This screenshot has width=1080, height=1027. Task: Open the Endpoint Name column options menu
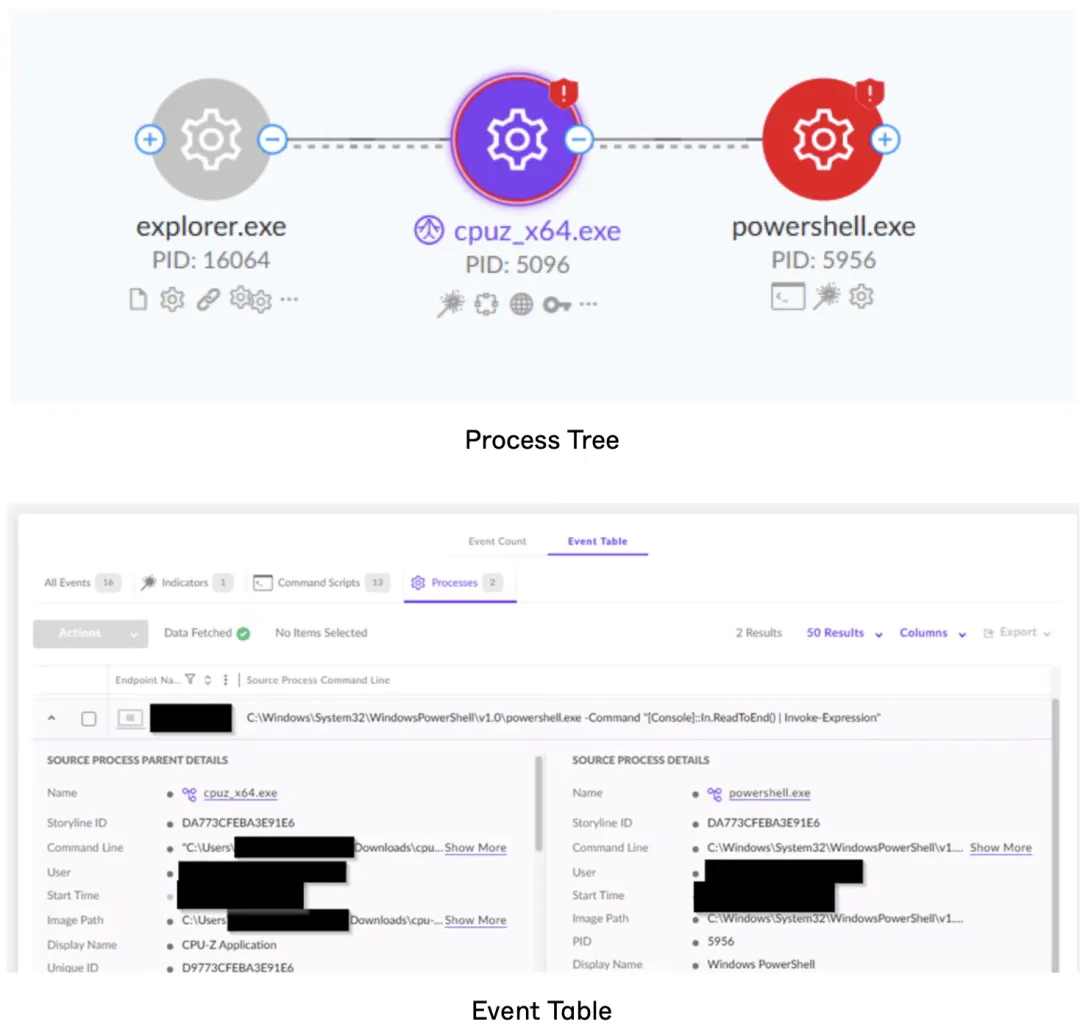click(x=225, y=680)
